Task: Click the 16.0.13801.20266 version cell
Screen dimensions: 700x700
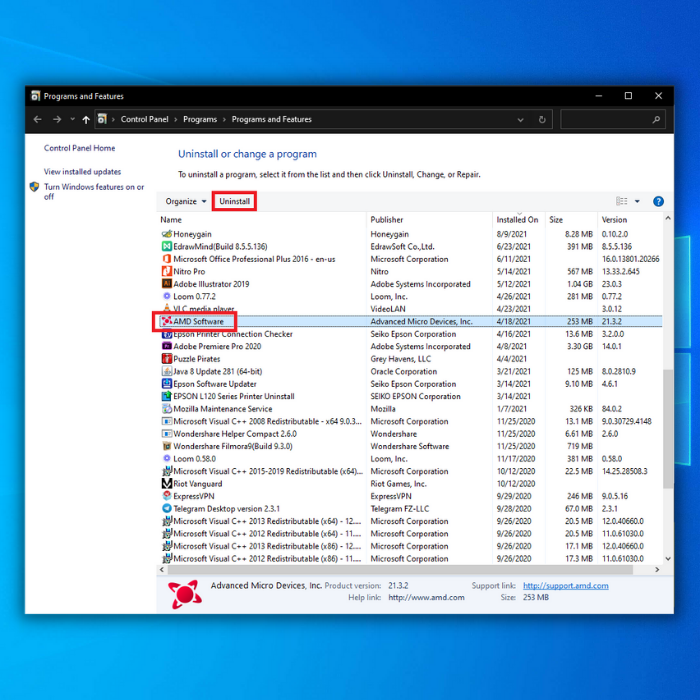Action: click(630, 259)
